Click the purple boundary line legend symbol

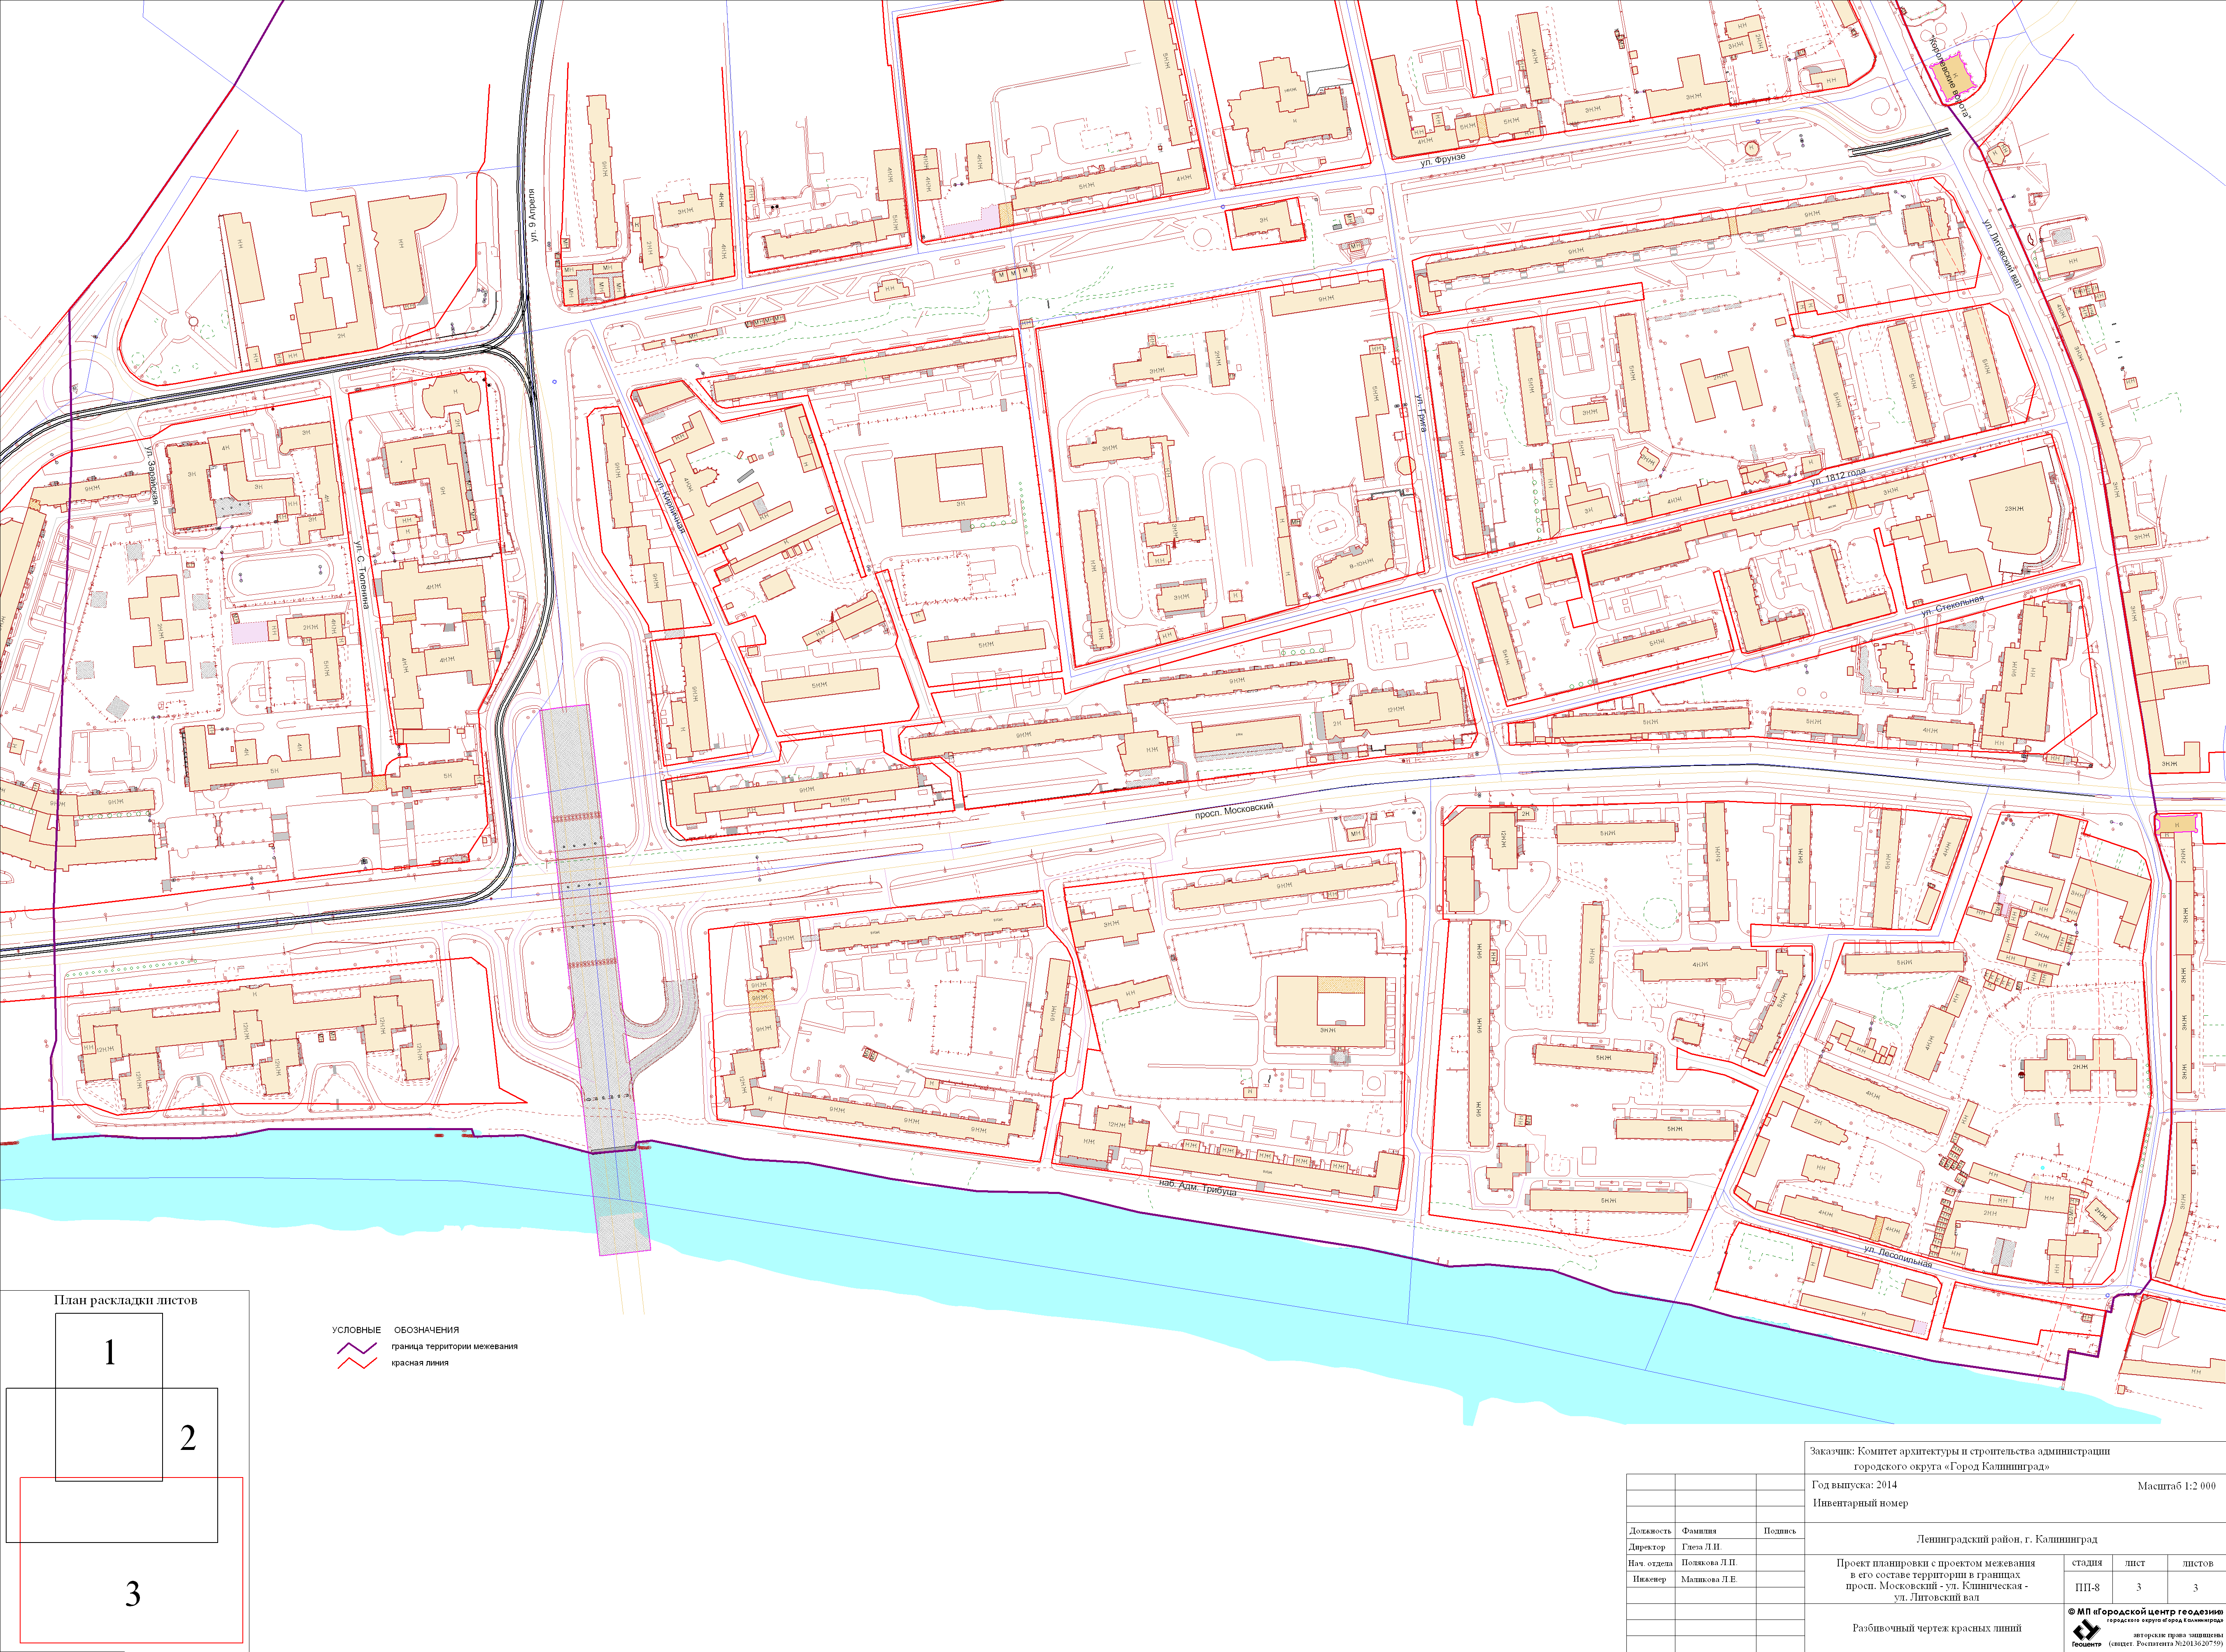click(357, 1347)
